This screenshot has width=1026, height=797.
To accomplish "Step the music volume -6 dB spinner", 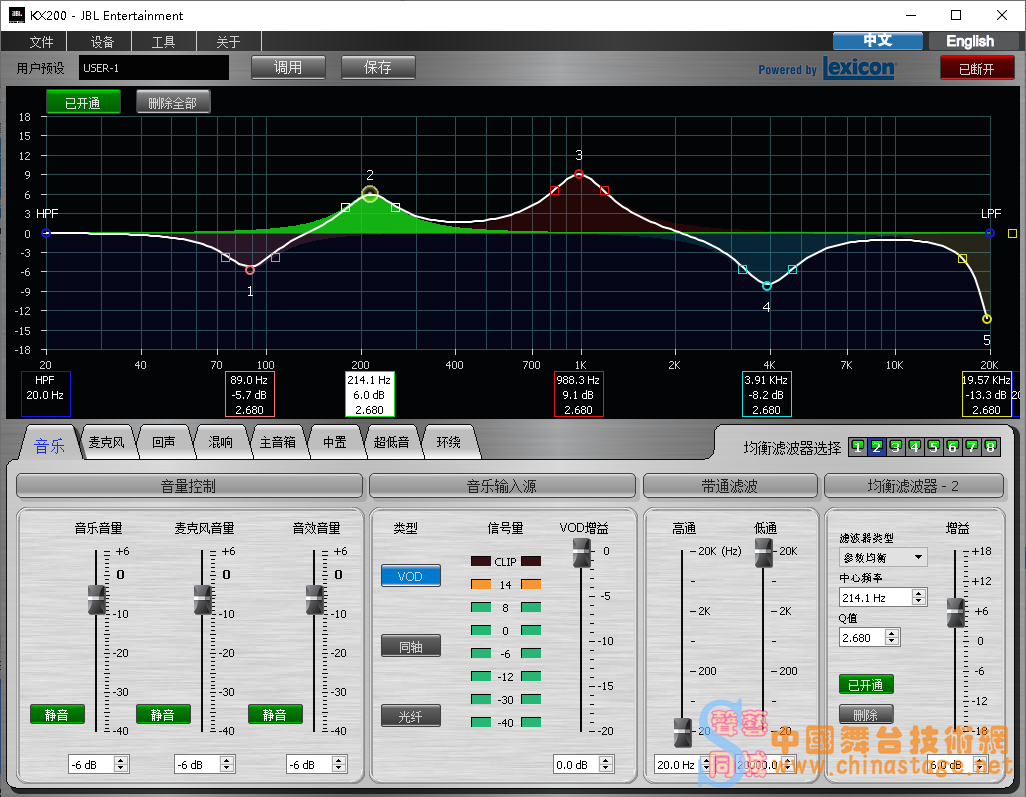I will (x=120, y=764).
